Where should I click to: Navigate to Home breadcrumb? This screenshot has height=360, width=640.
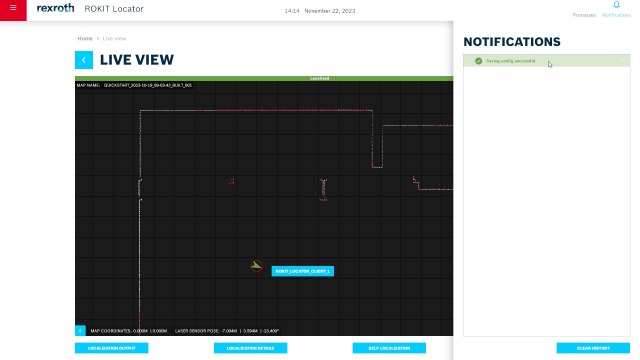tap(85, 38)
